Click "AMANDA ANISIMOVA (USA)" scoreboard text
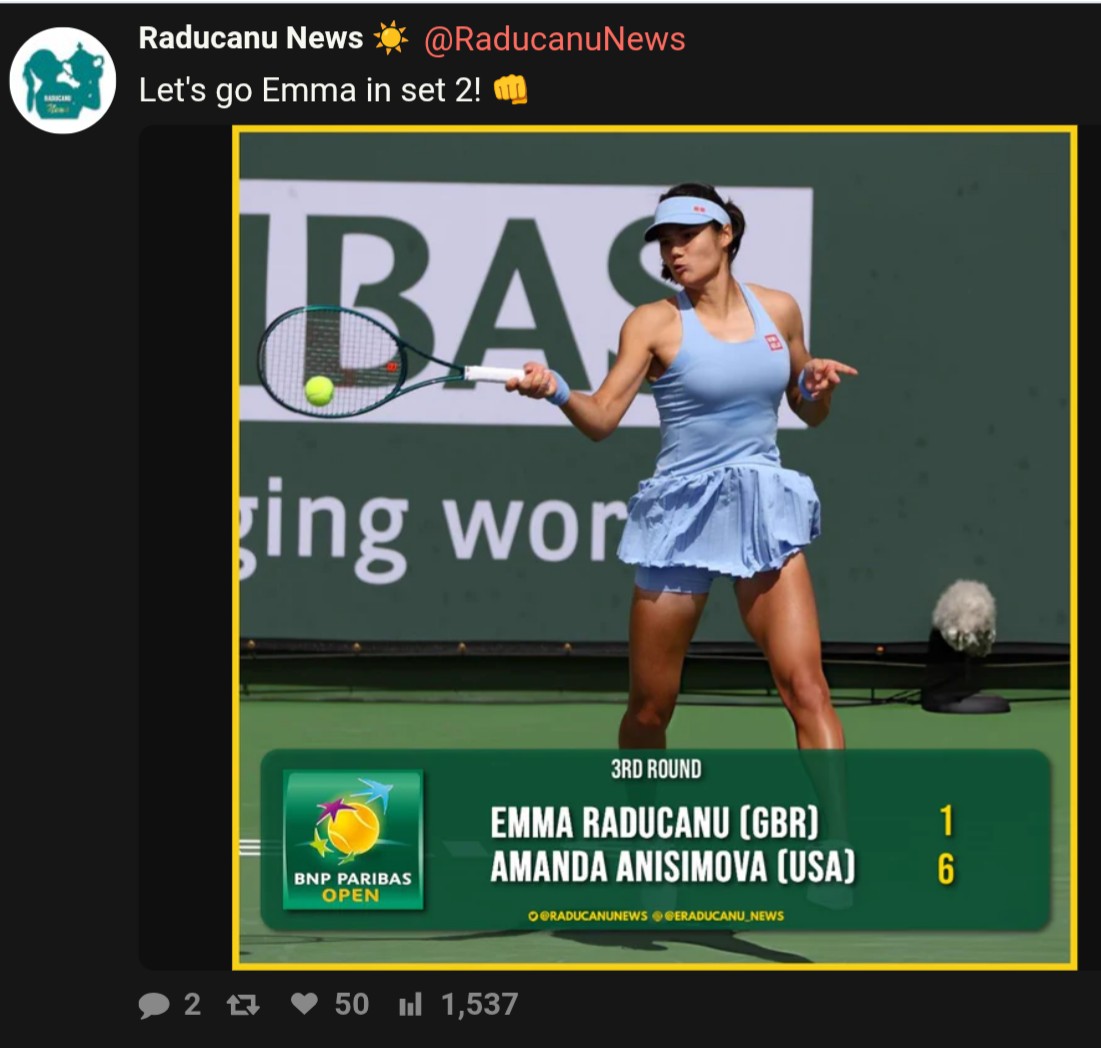Screen dimensions: 1101x1048 (x=673, y=867)
